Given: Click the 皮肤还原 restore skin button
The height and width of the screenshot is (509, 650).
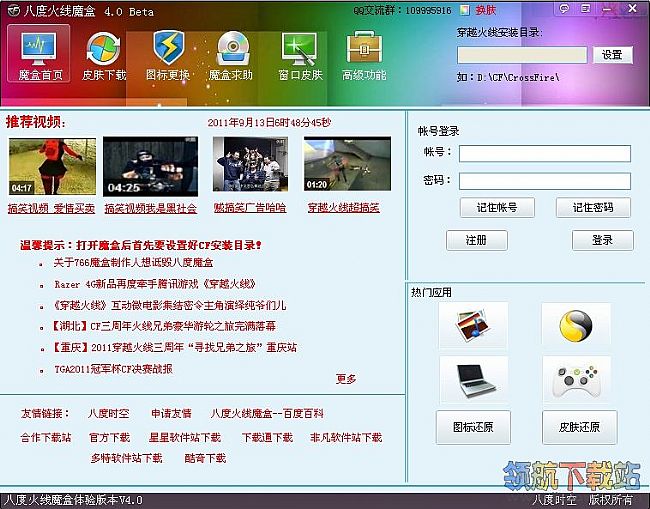Looking at the screenshot, I should (579, 427).
